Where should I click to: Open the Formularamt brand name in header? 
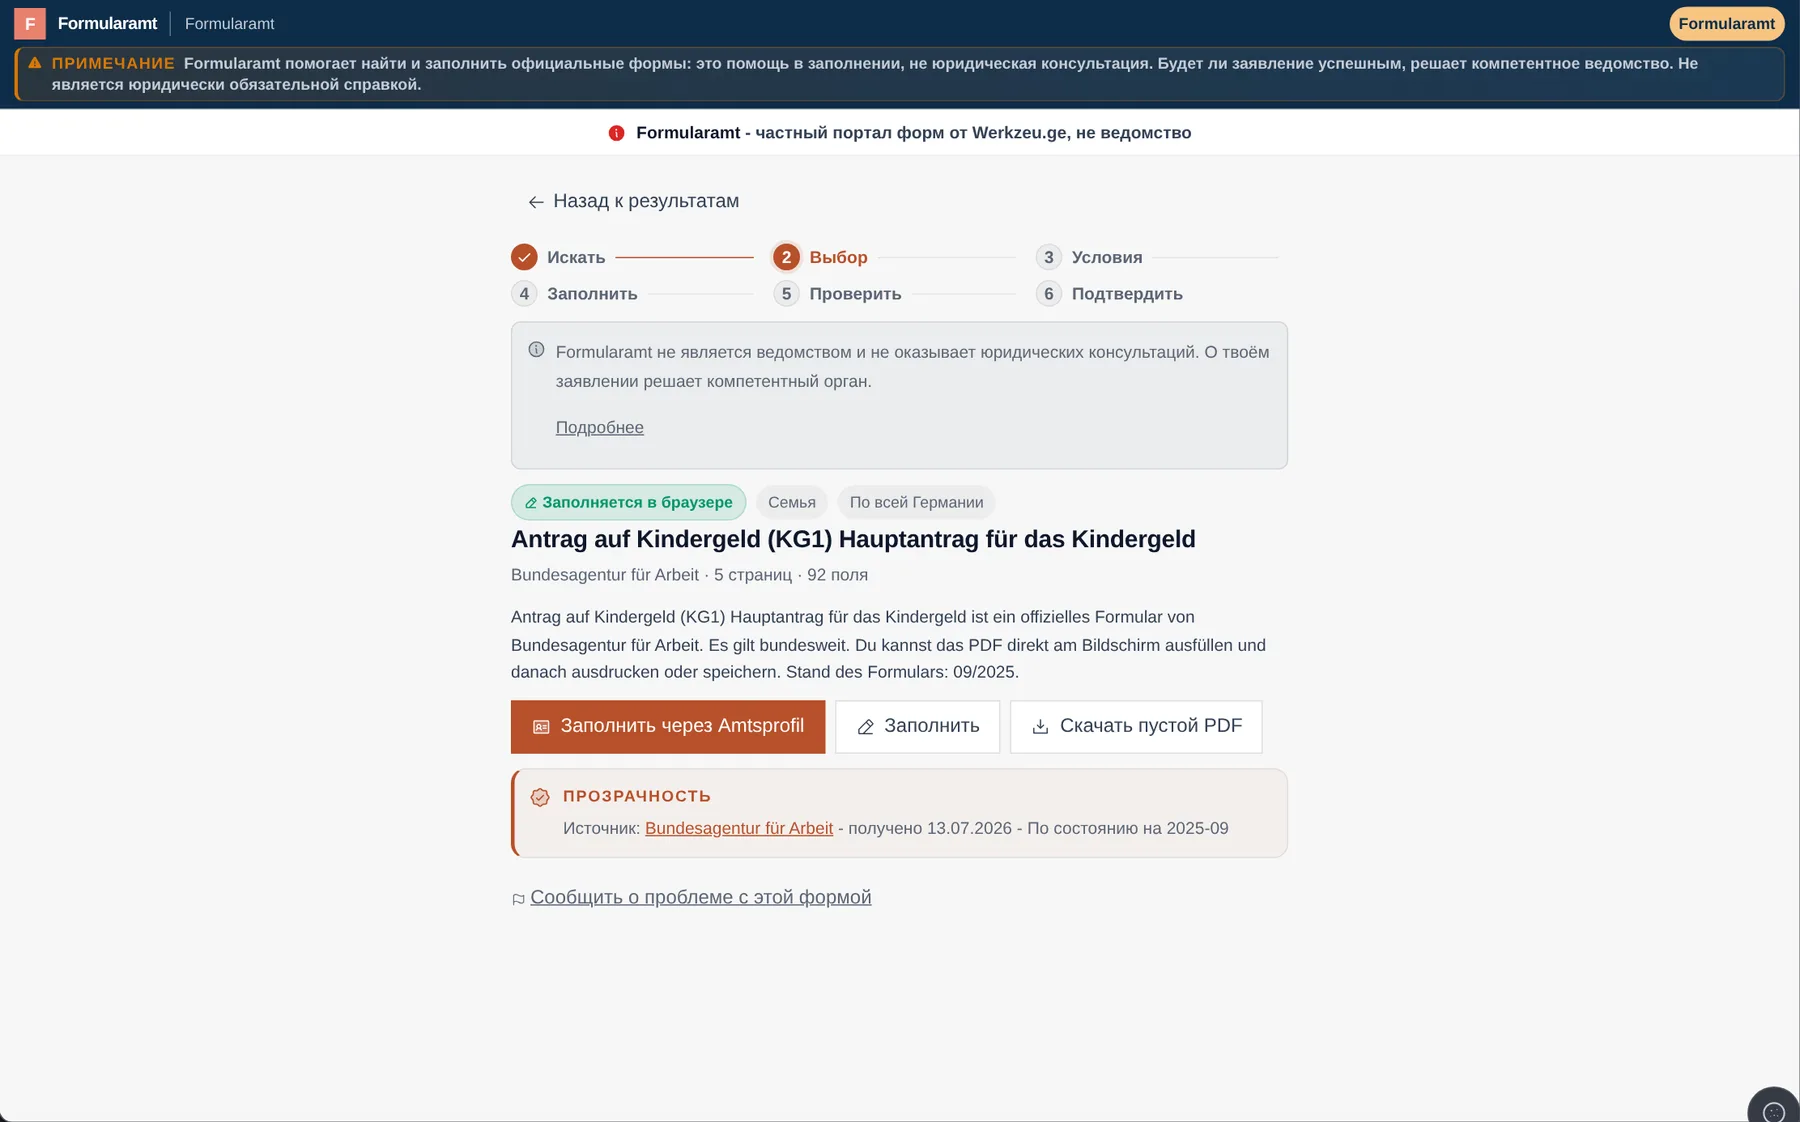[107, 23]
